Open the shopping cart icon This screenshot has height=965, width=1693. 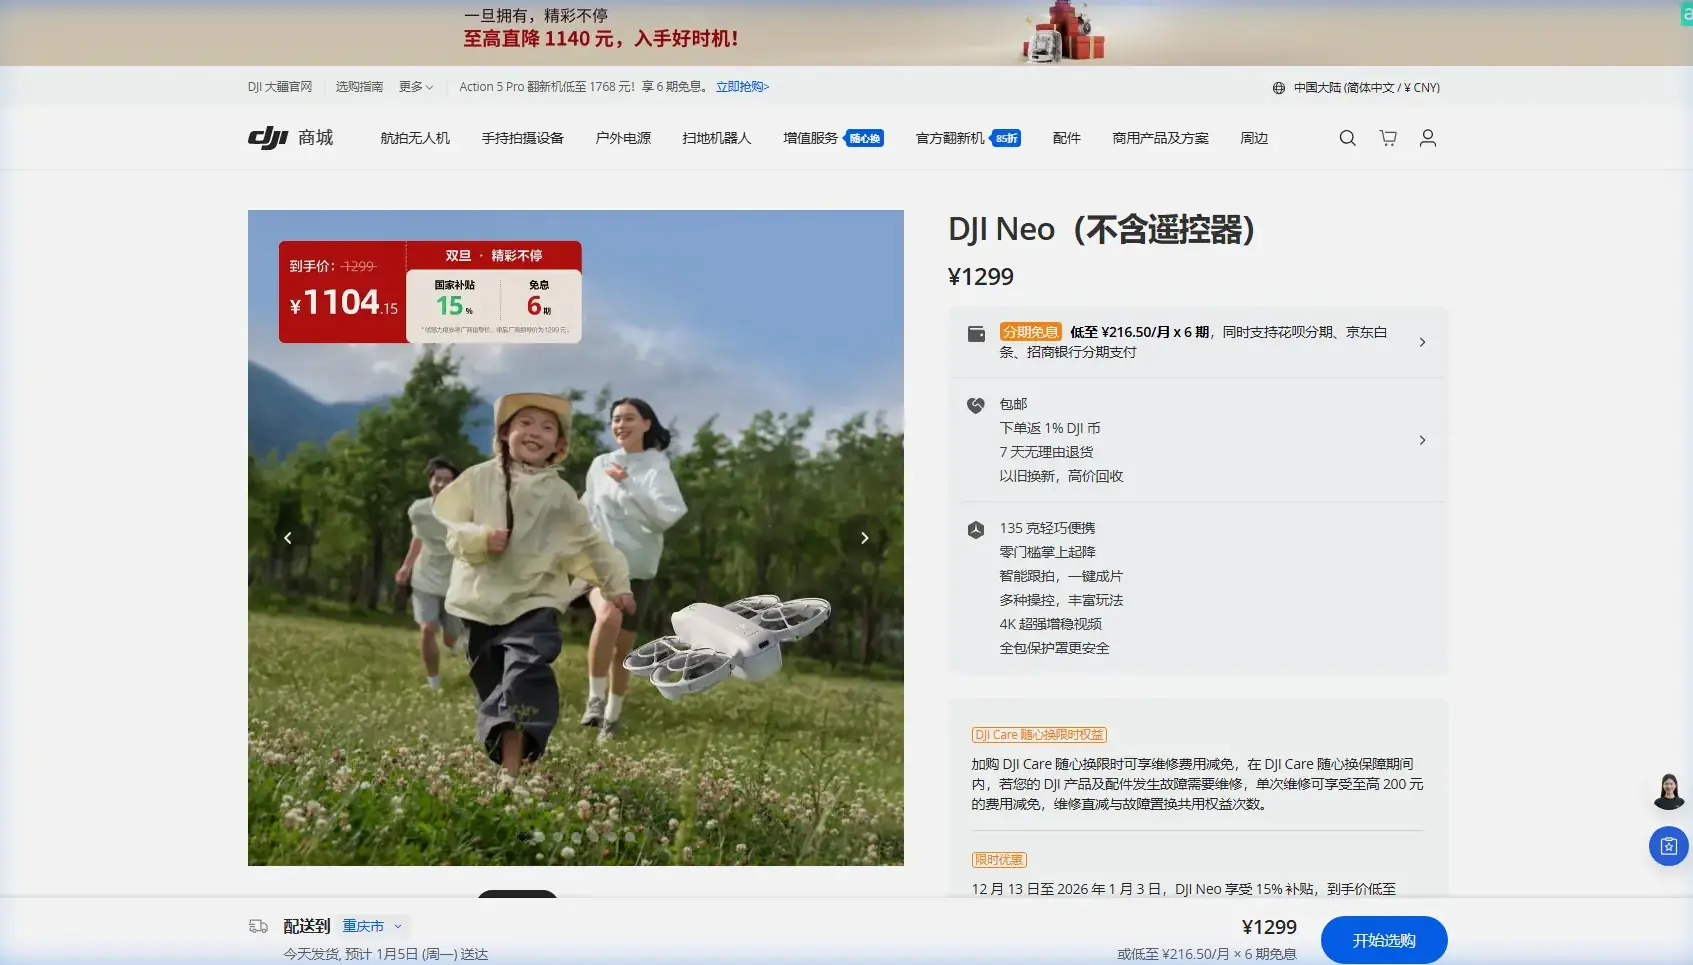click(1388, 138)
